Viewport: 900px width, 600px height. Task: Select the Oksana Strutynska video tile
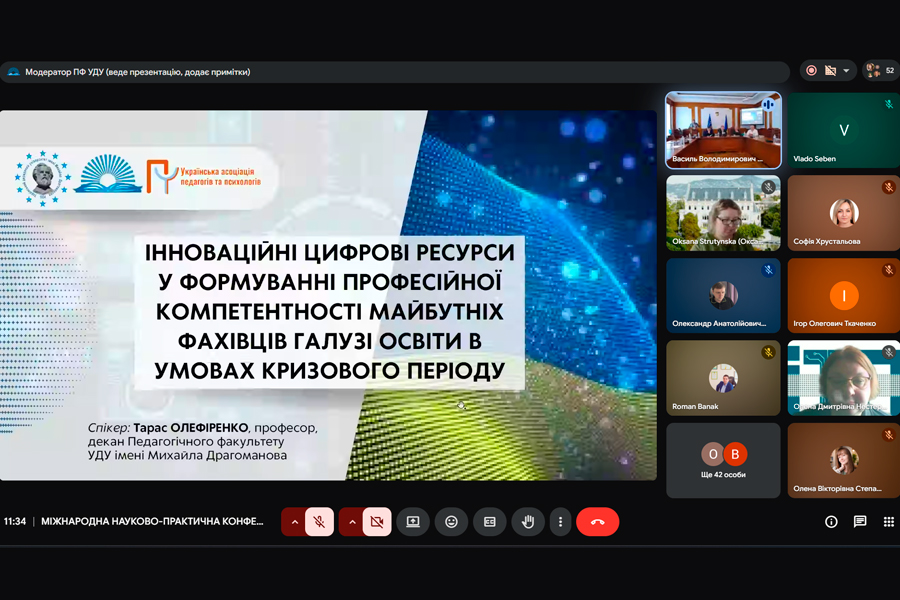point(723,213)
